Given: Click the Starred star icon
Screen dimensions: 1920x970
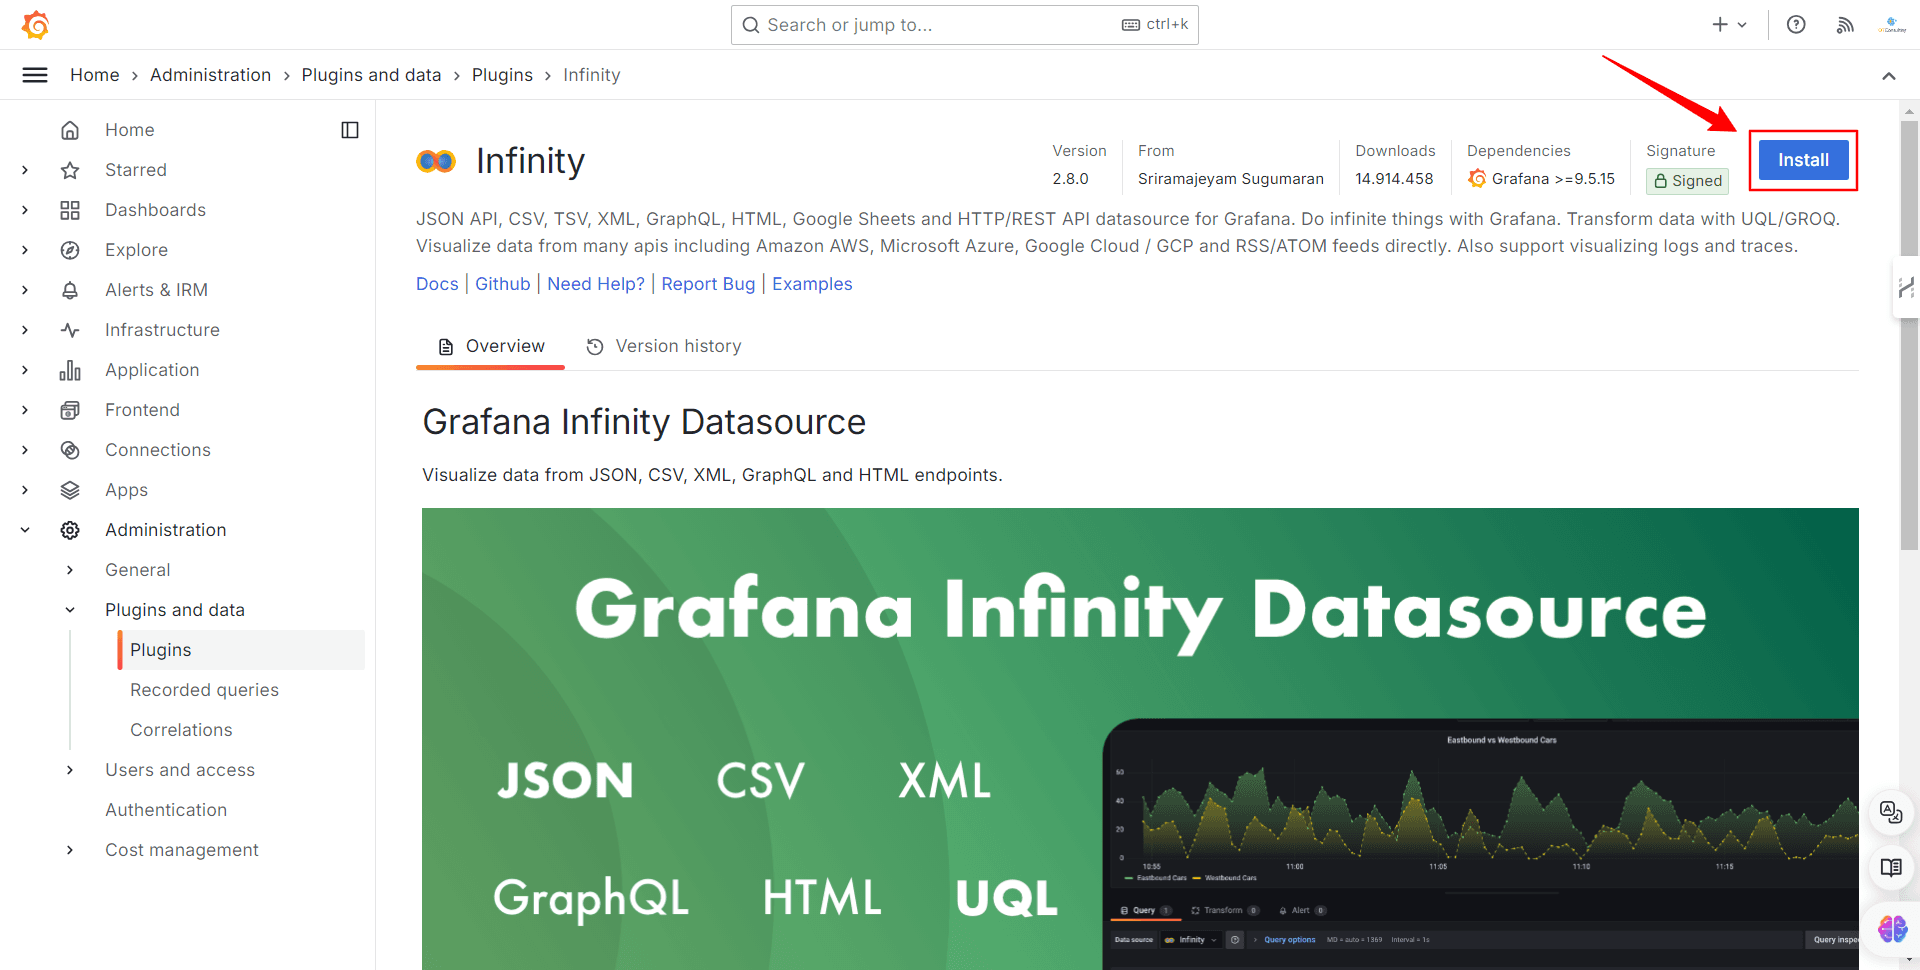Looking at the screenshot, I should coord(70,170).
